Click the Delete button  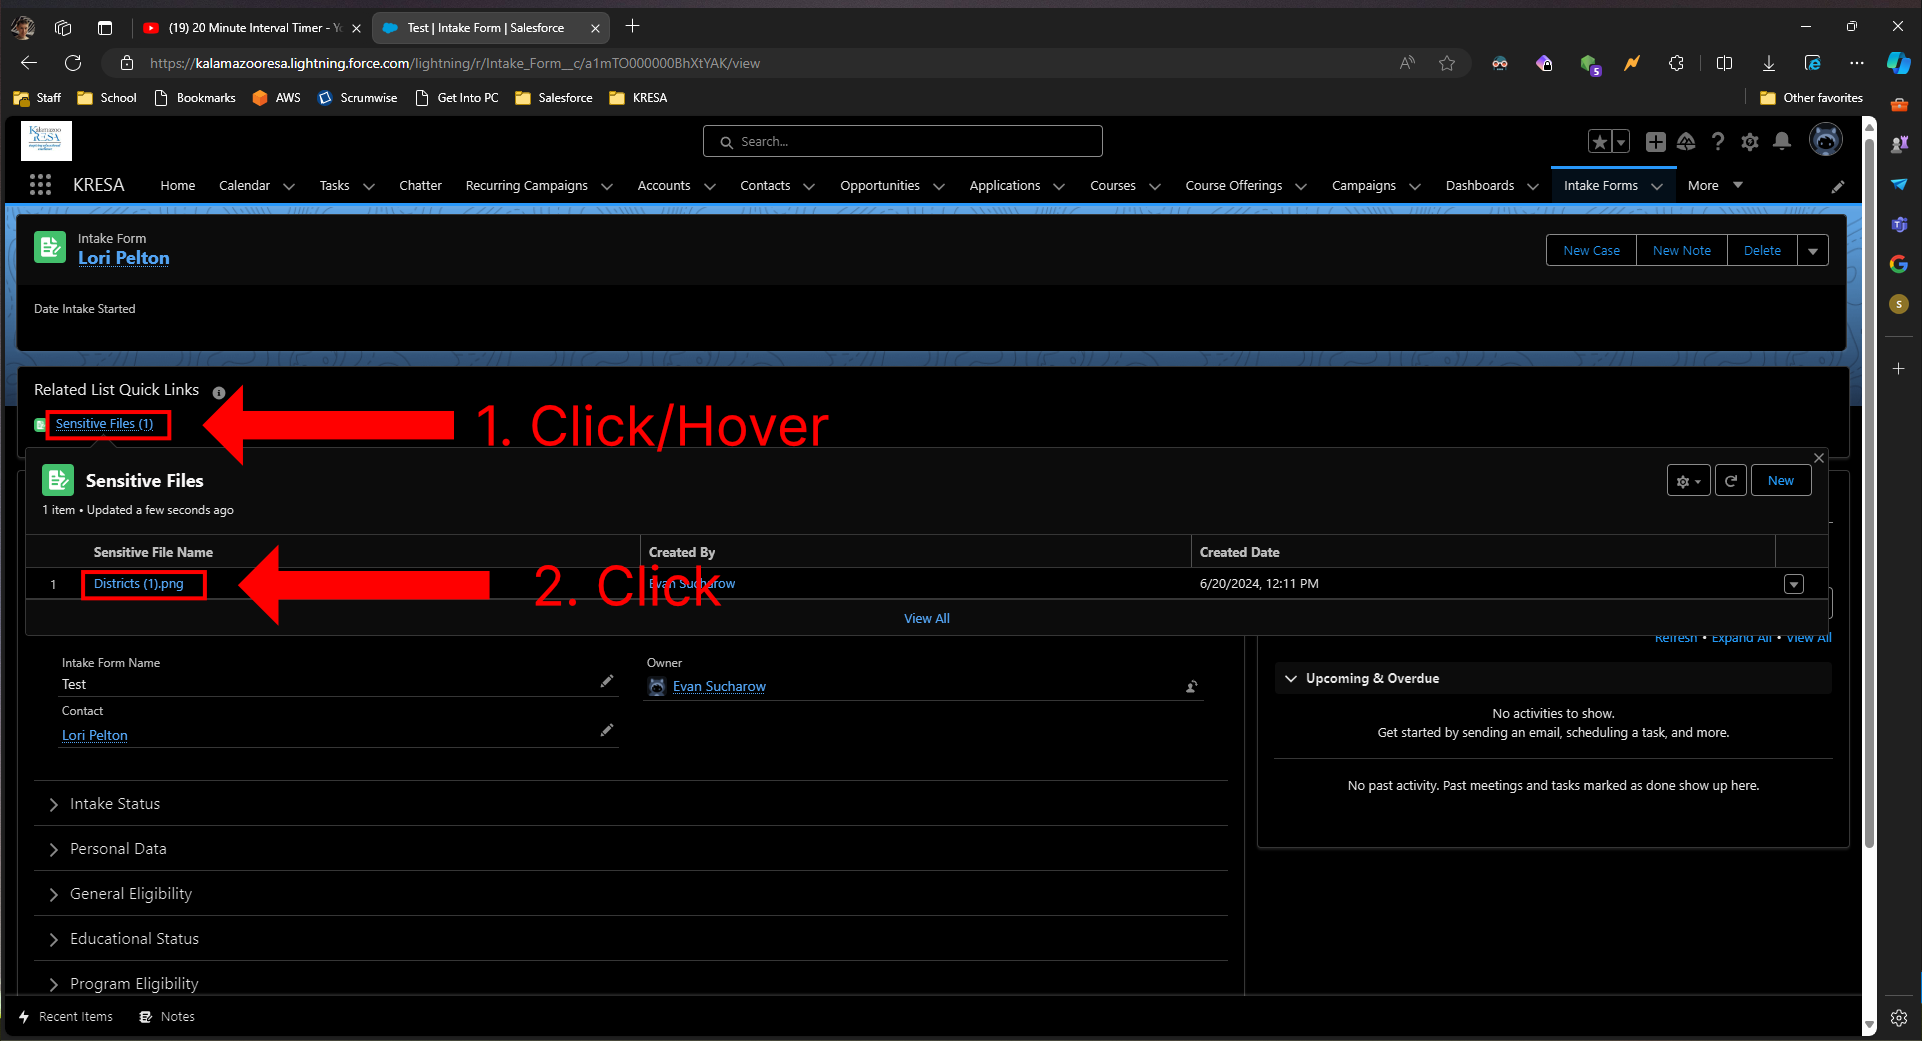(x=1762, y=250)
